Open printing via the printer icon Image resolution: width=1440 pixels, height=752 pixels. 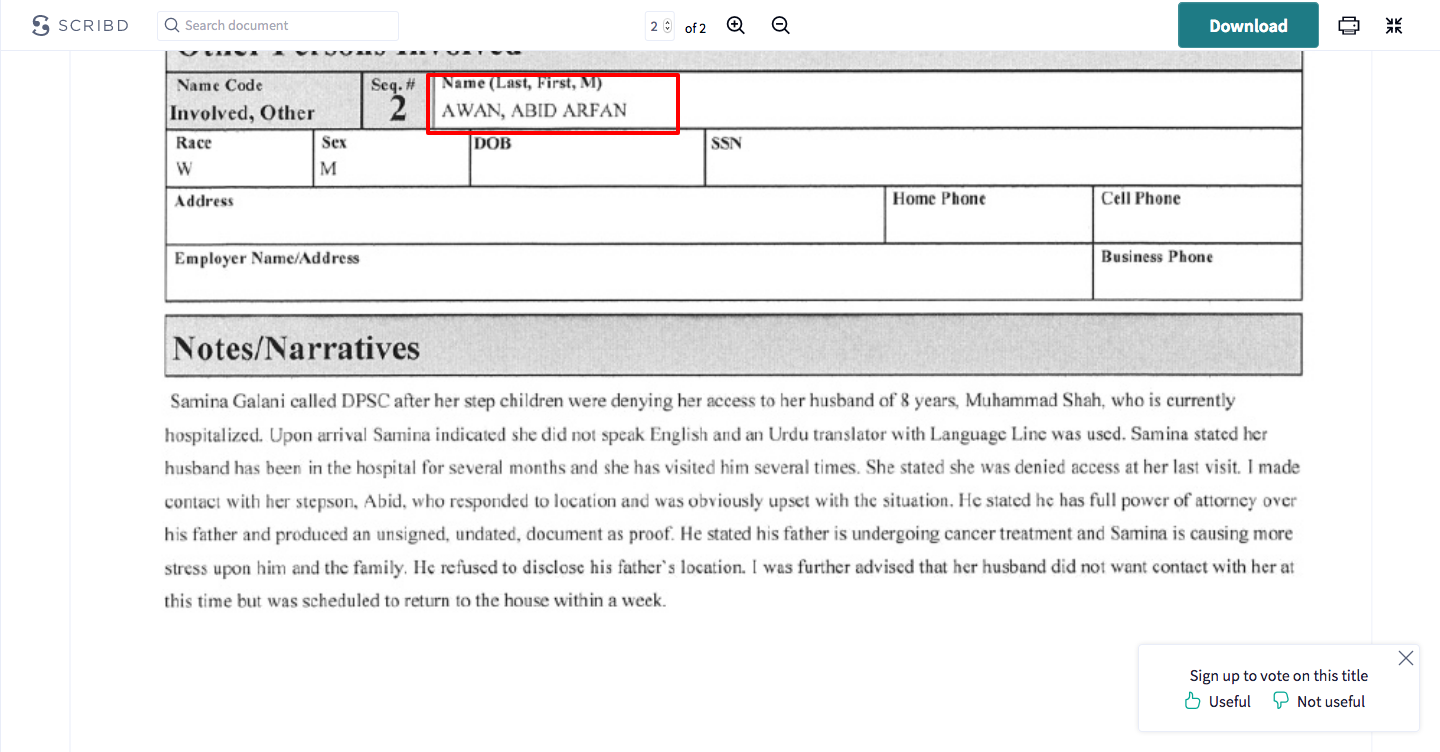coord(1348,25)
